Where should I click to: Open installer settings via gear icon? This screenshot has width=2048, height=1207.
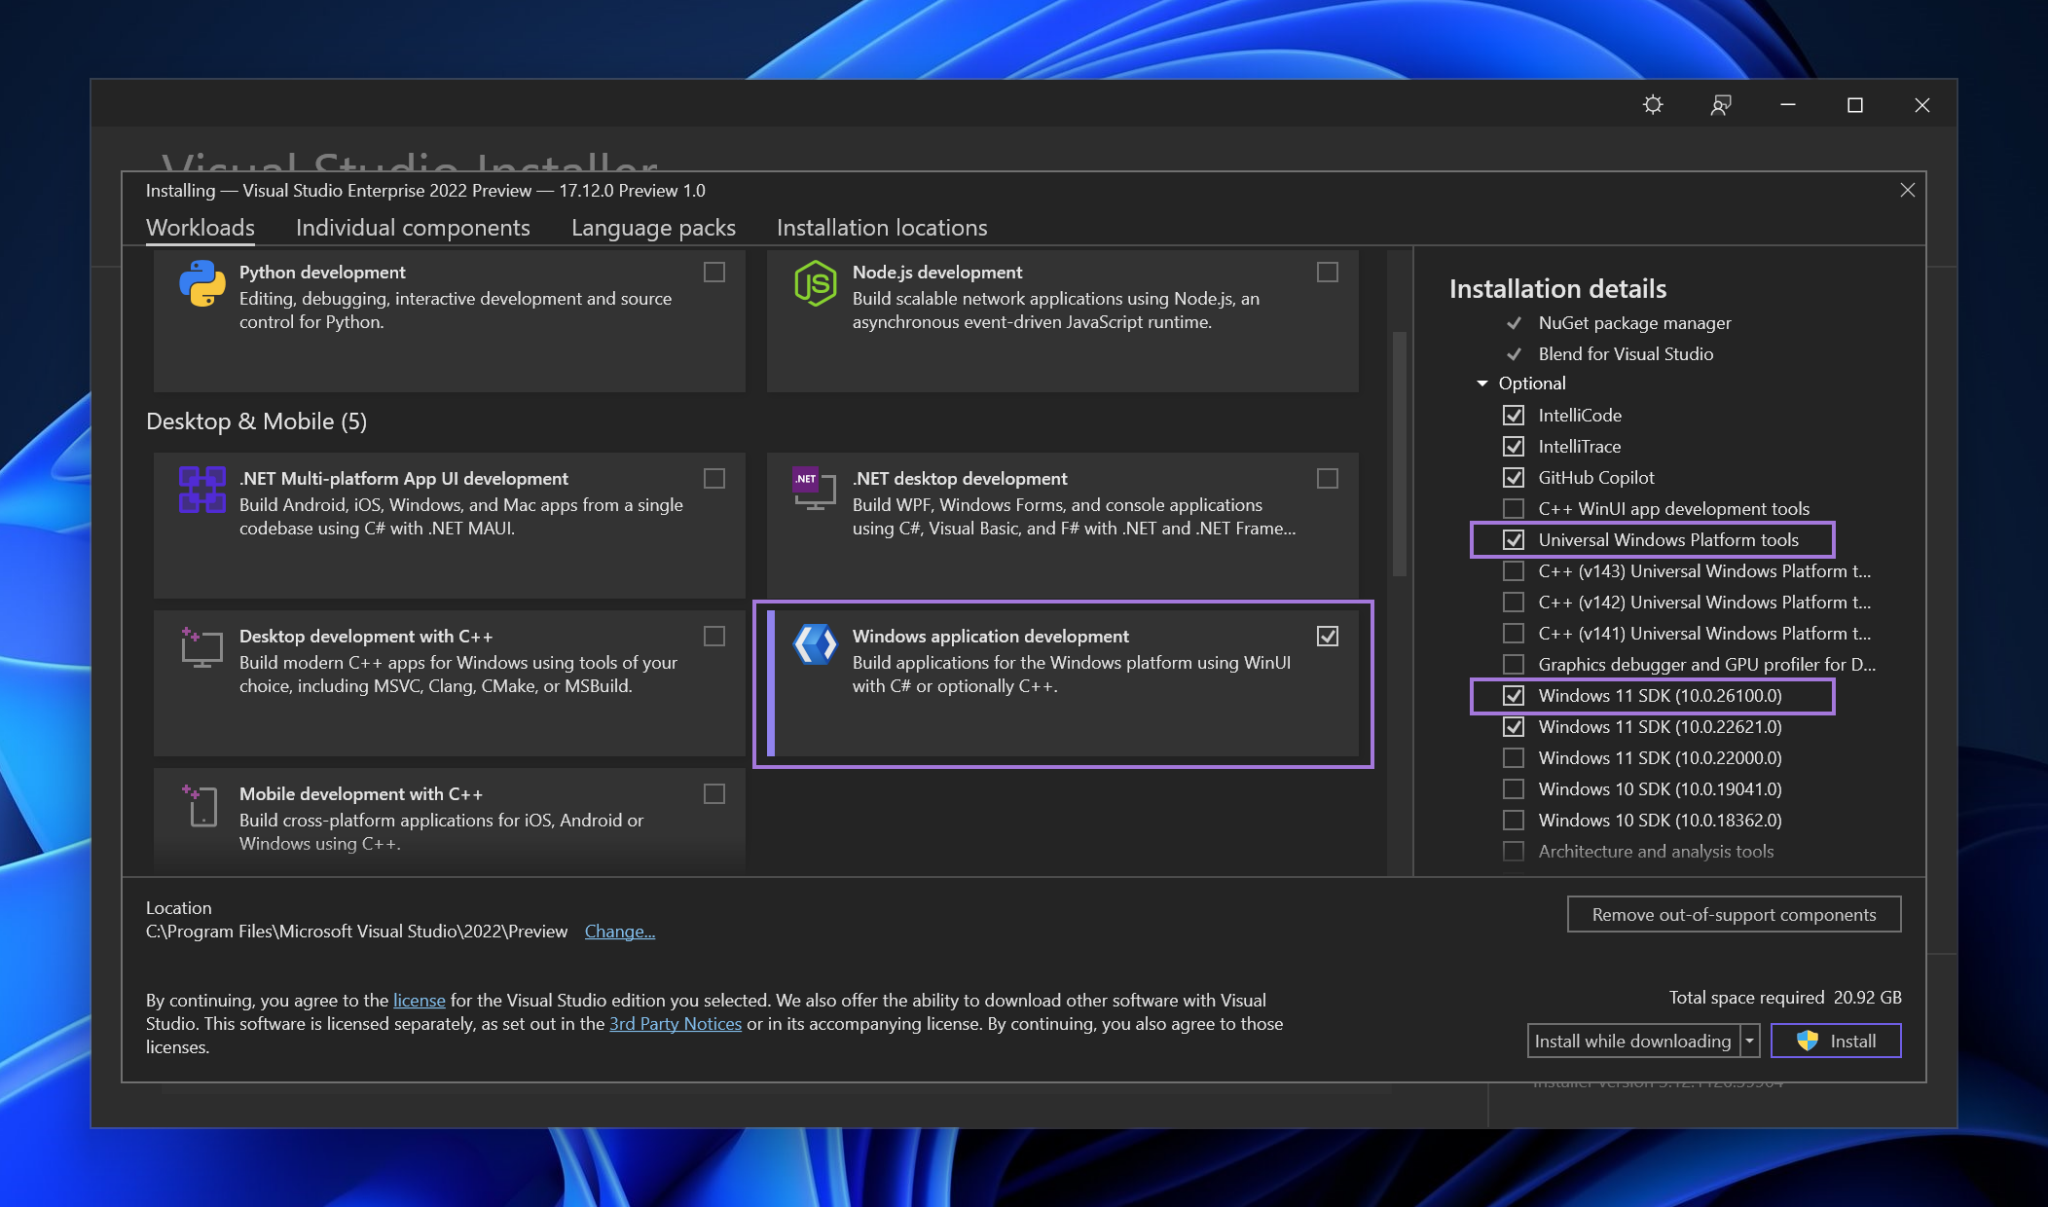click(1653, 104)
